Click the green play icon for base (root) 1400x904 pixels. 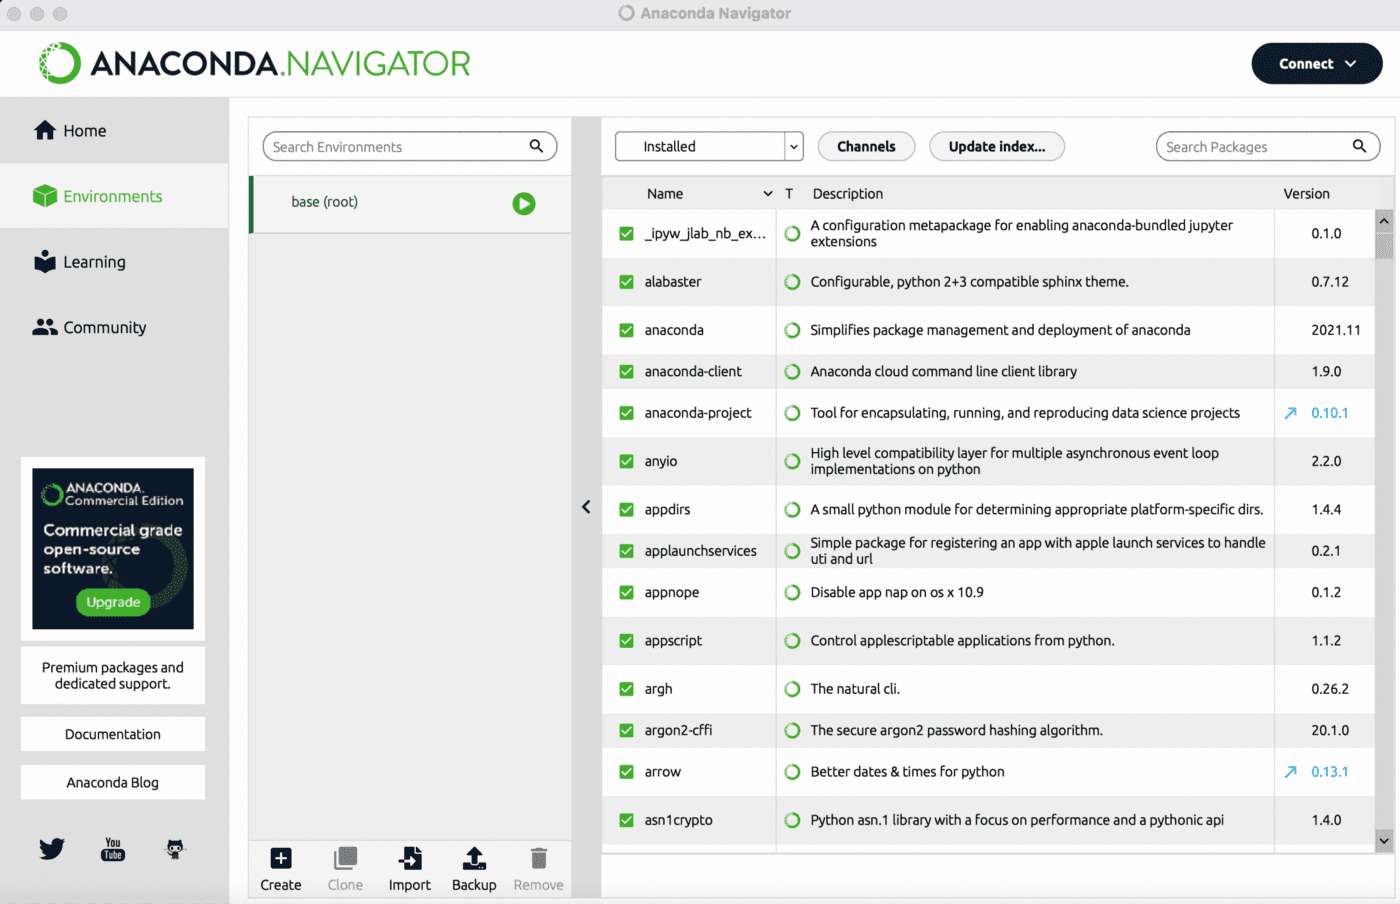523,203
